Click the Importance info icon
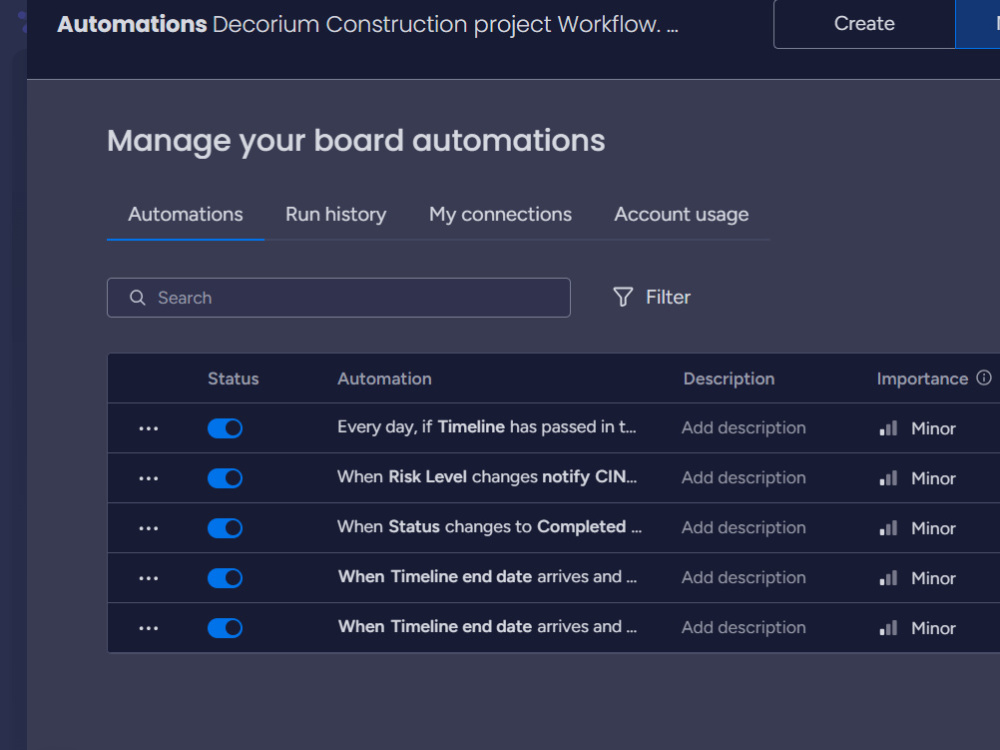Screen dimensions: 1000x750 984,378
